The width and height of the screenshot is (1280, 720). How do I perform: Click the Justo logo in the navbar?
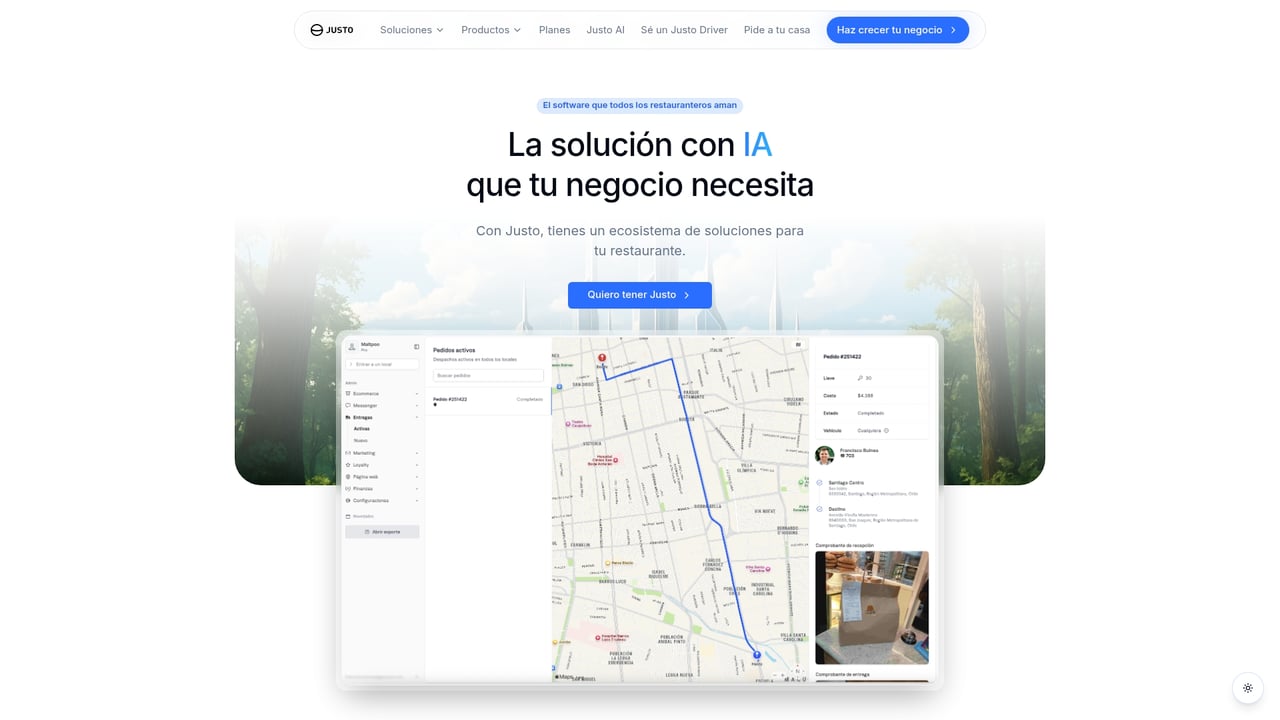pyautogui.click(x=332, y=29)
